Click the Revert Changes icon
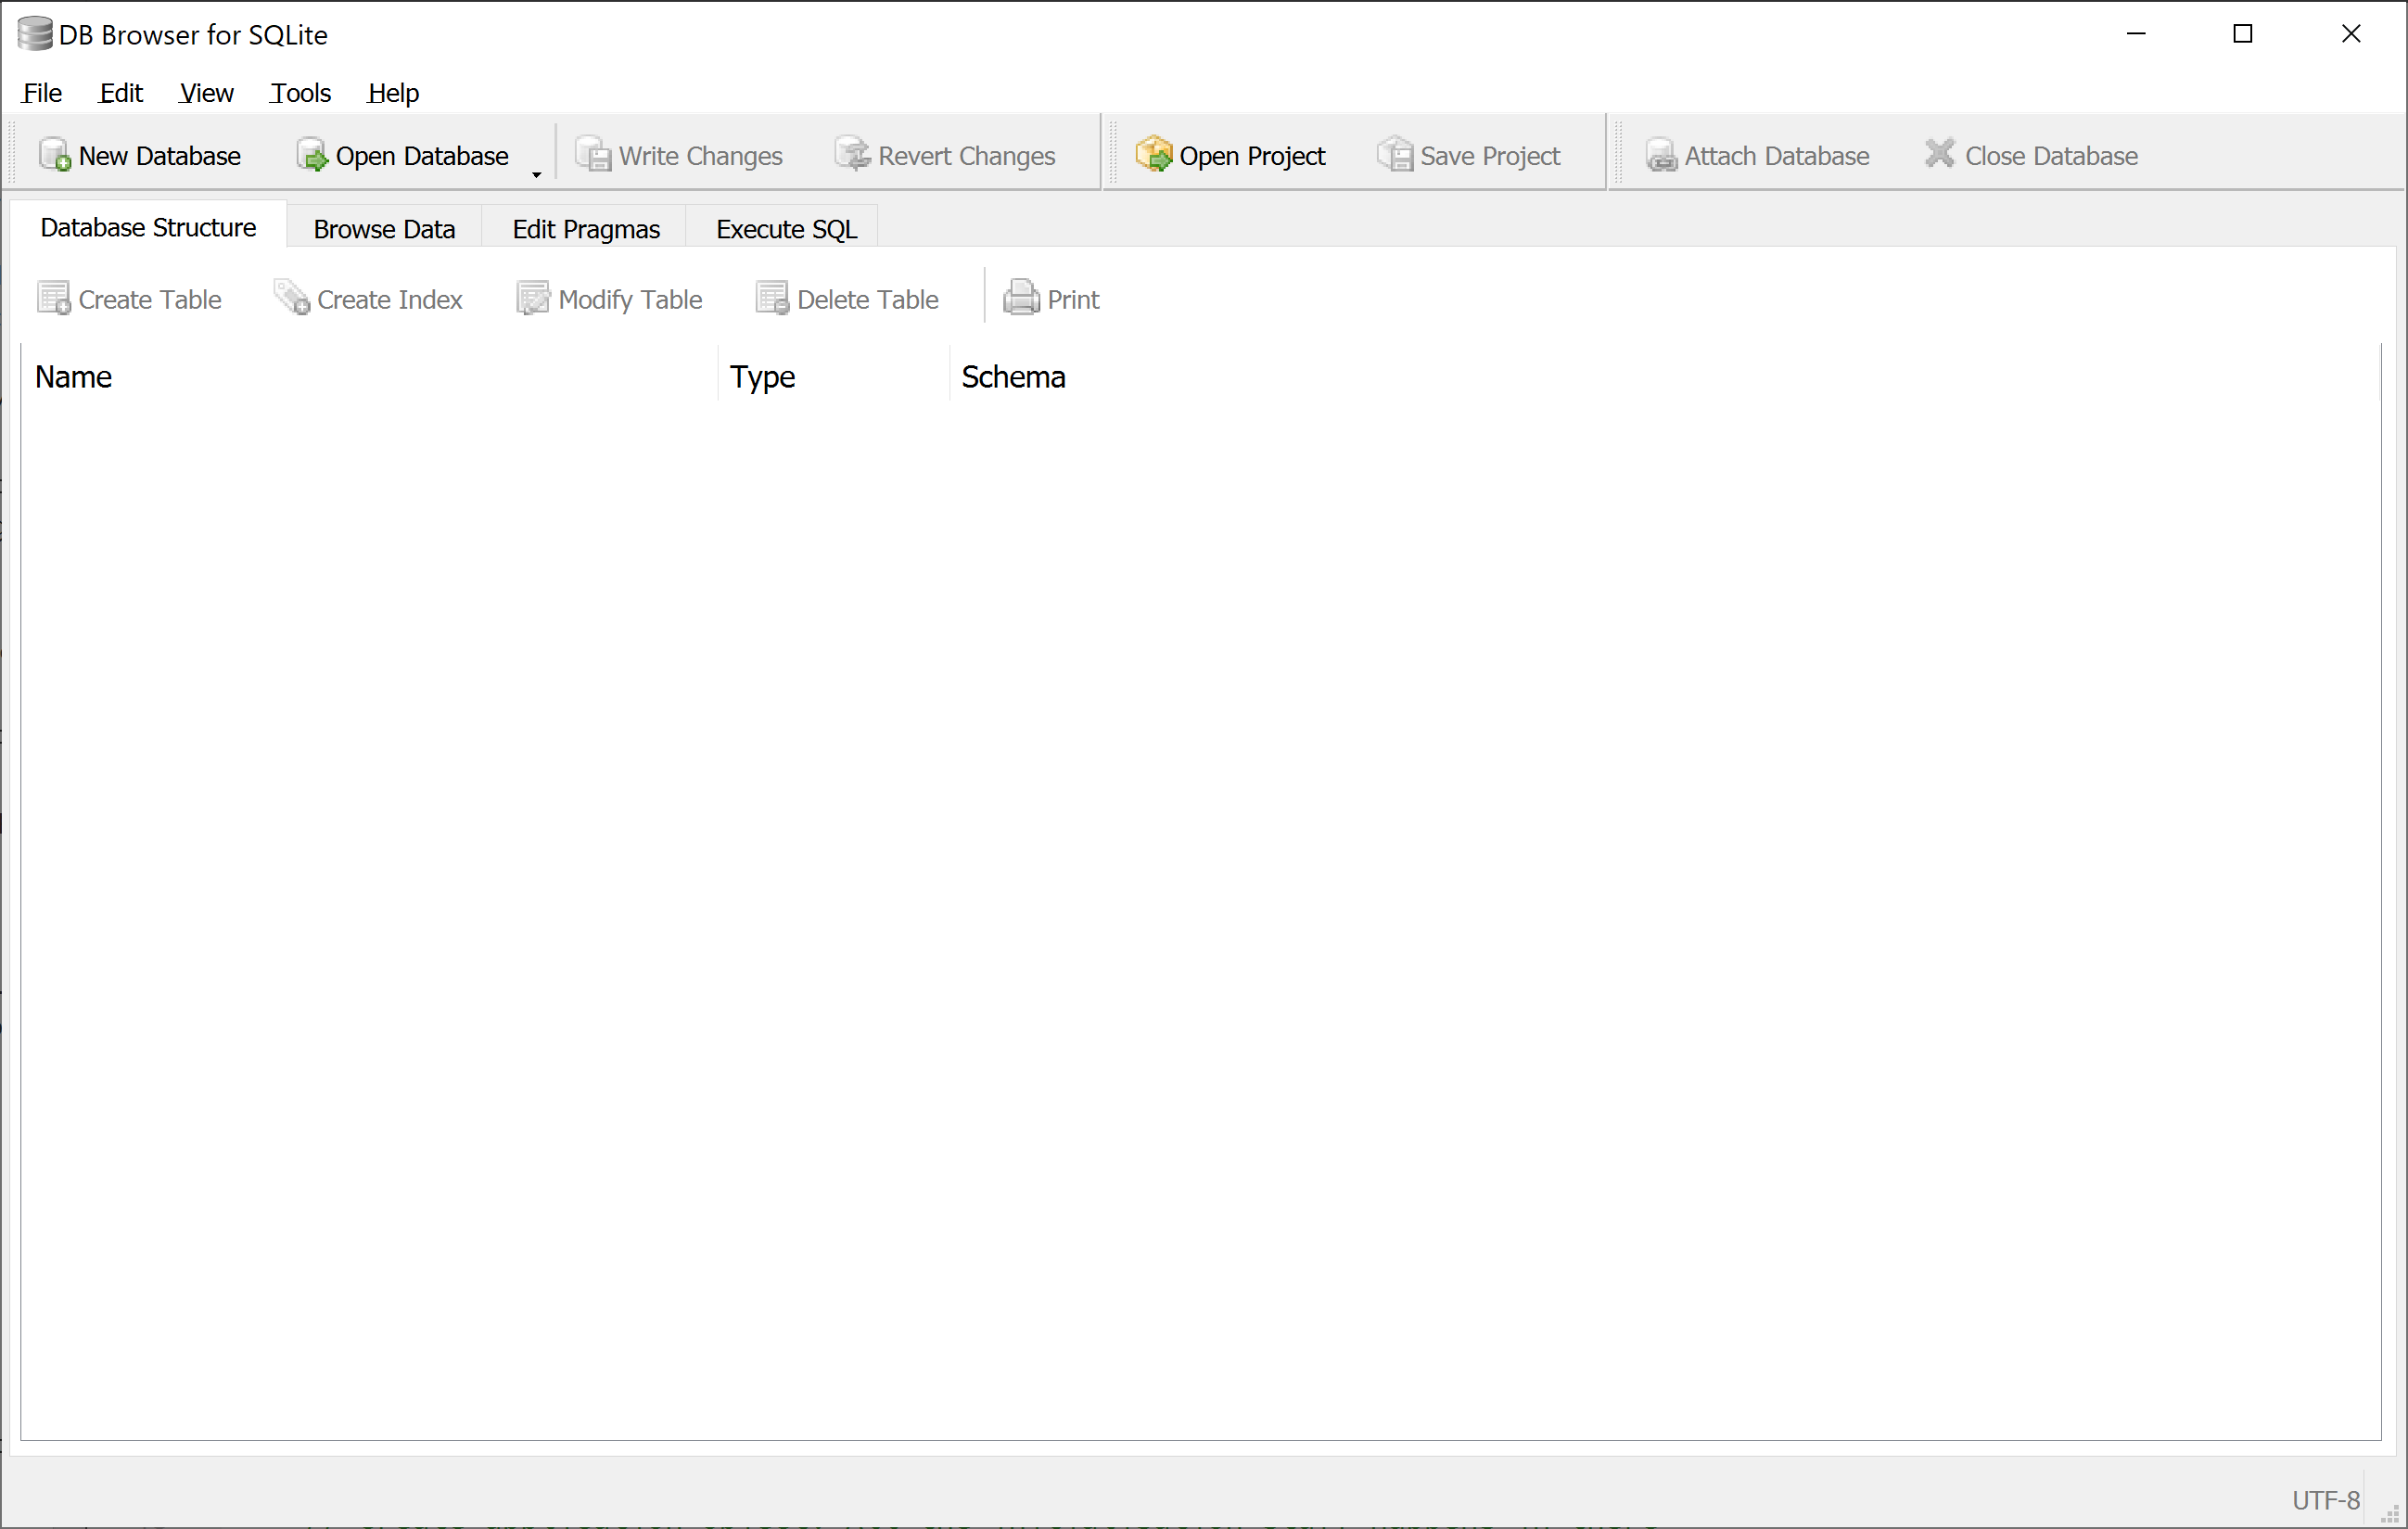 (x=945, y=155)
